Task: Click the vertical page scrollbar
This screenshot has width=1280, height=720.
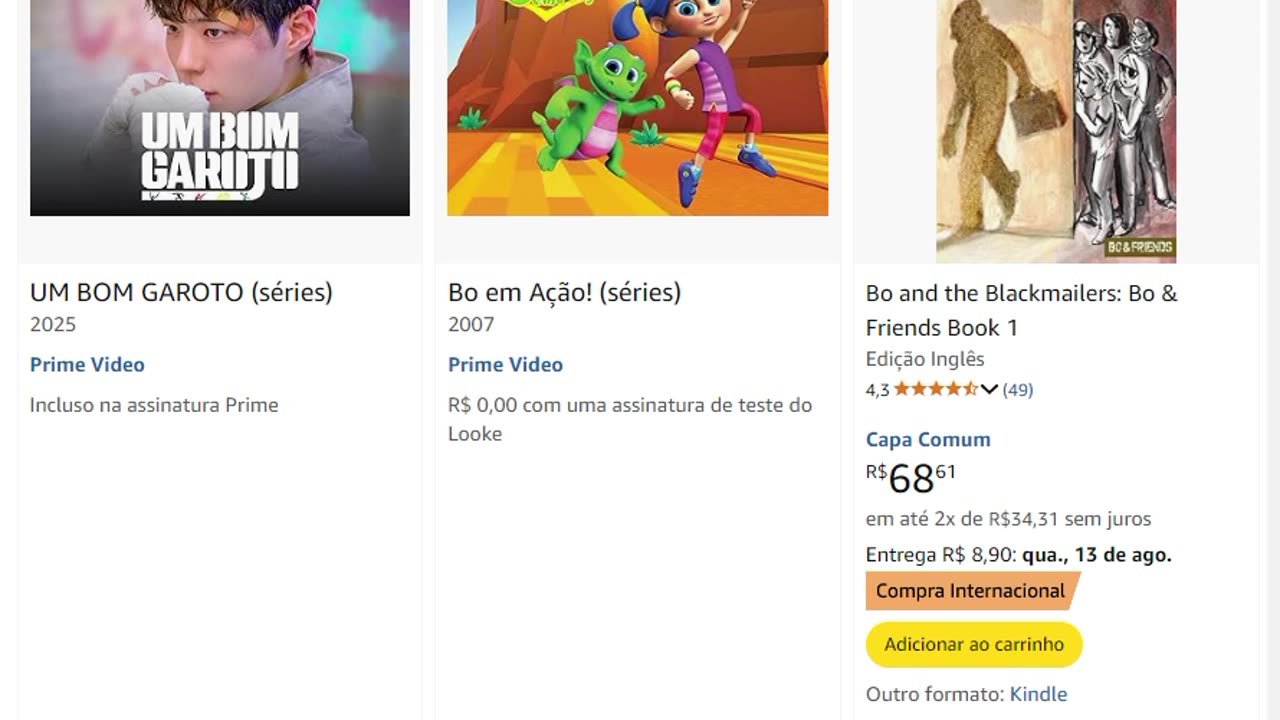Action: tap(1272, 360)
